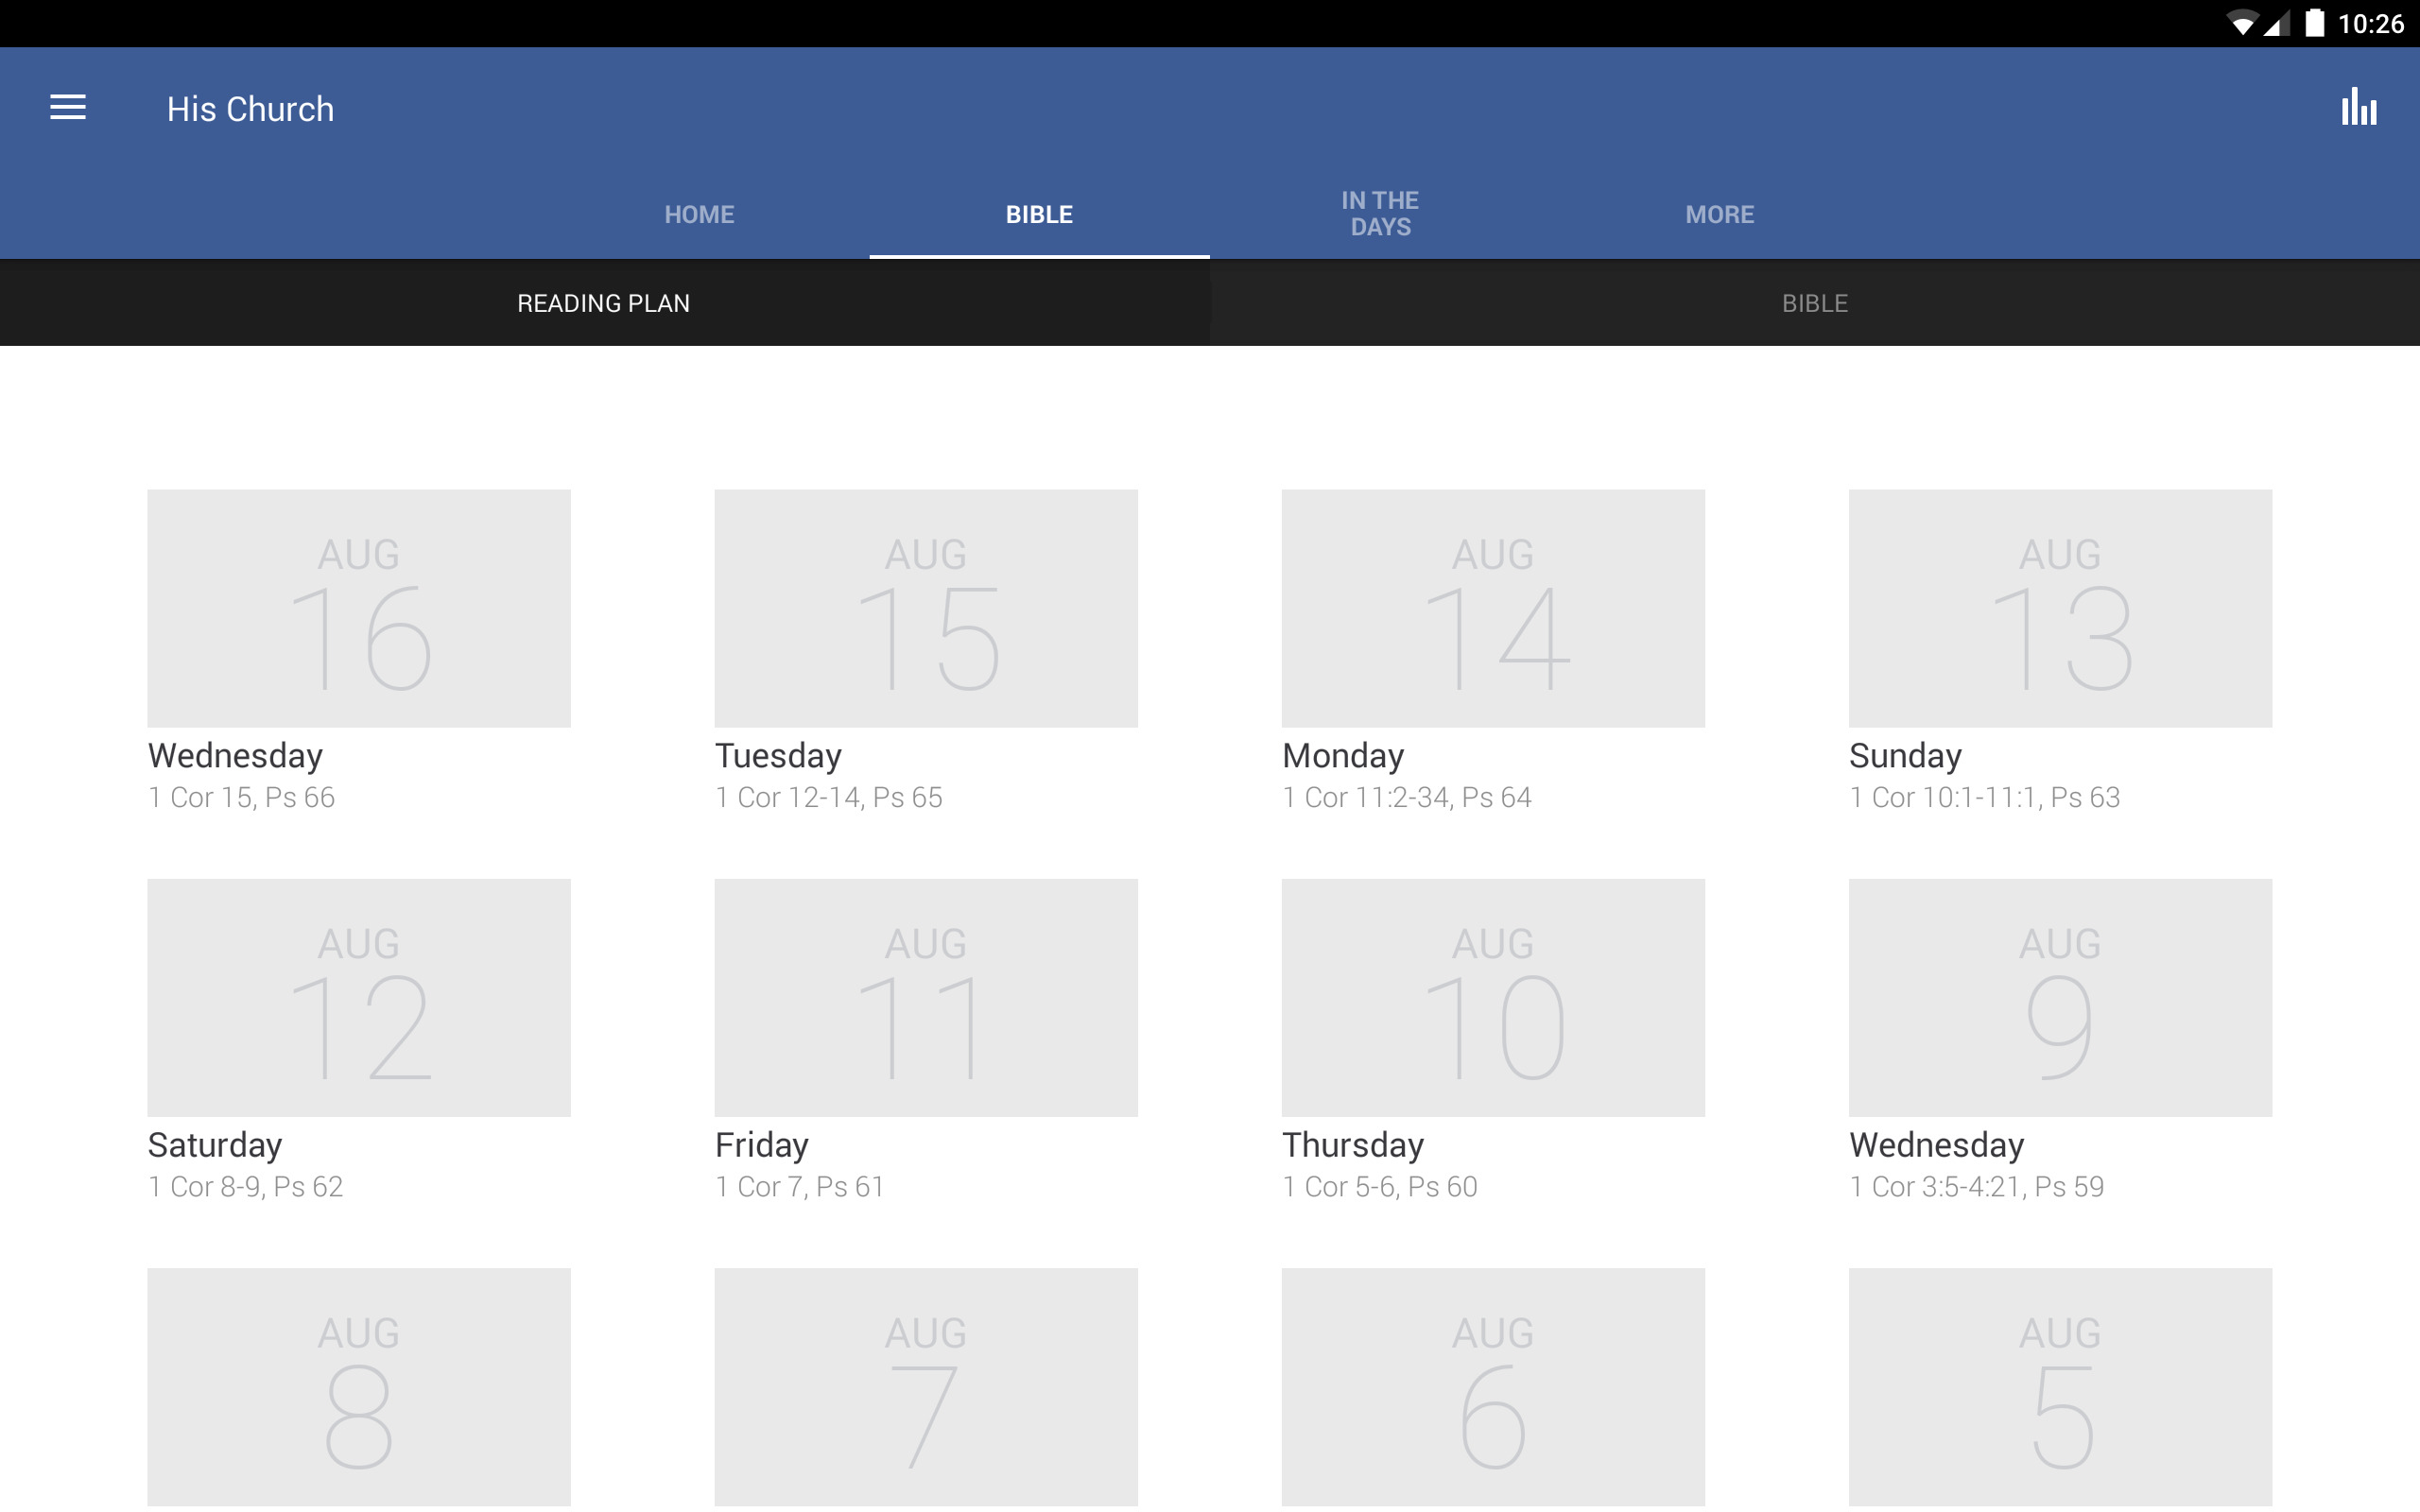Open the Aug 11 Friday reading
This screenshot has height=1512, width=2420.
[x=926, y=997]
